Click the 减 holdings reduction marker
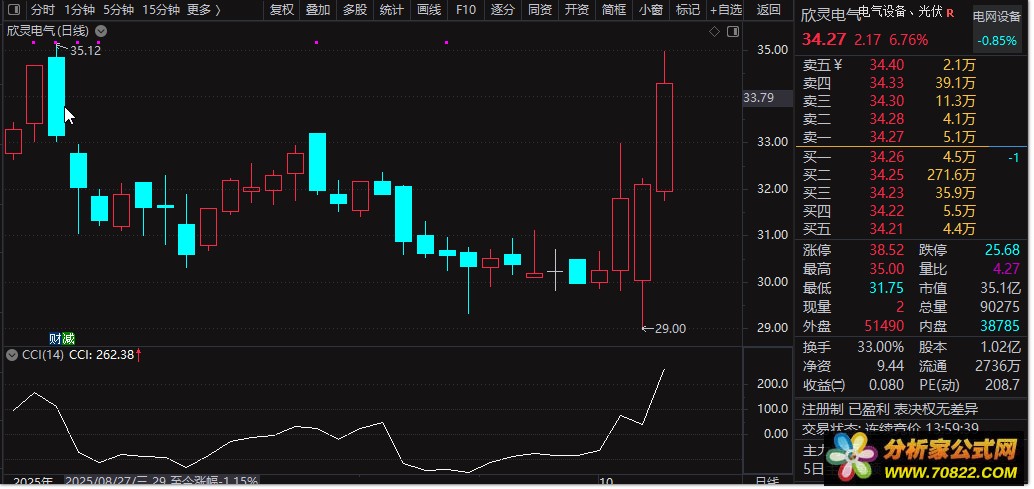Screen dimensions: 1034x489 [69, 339]
